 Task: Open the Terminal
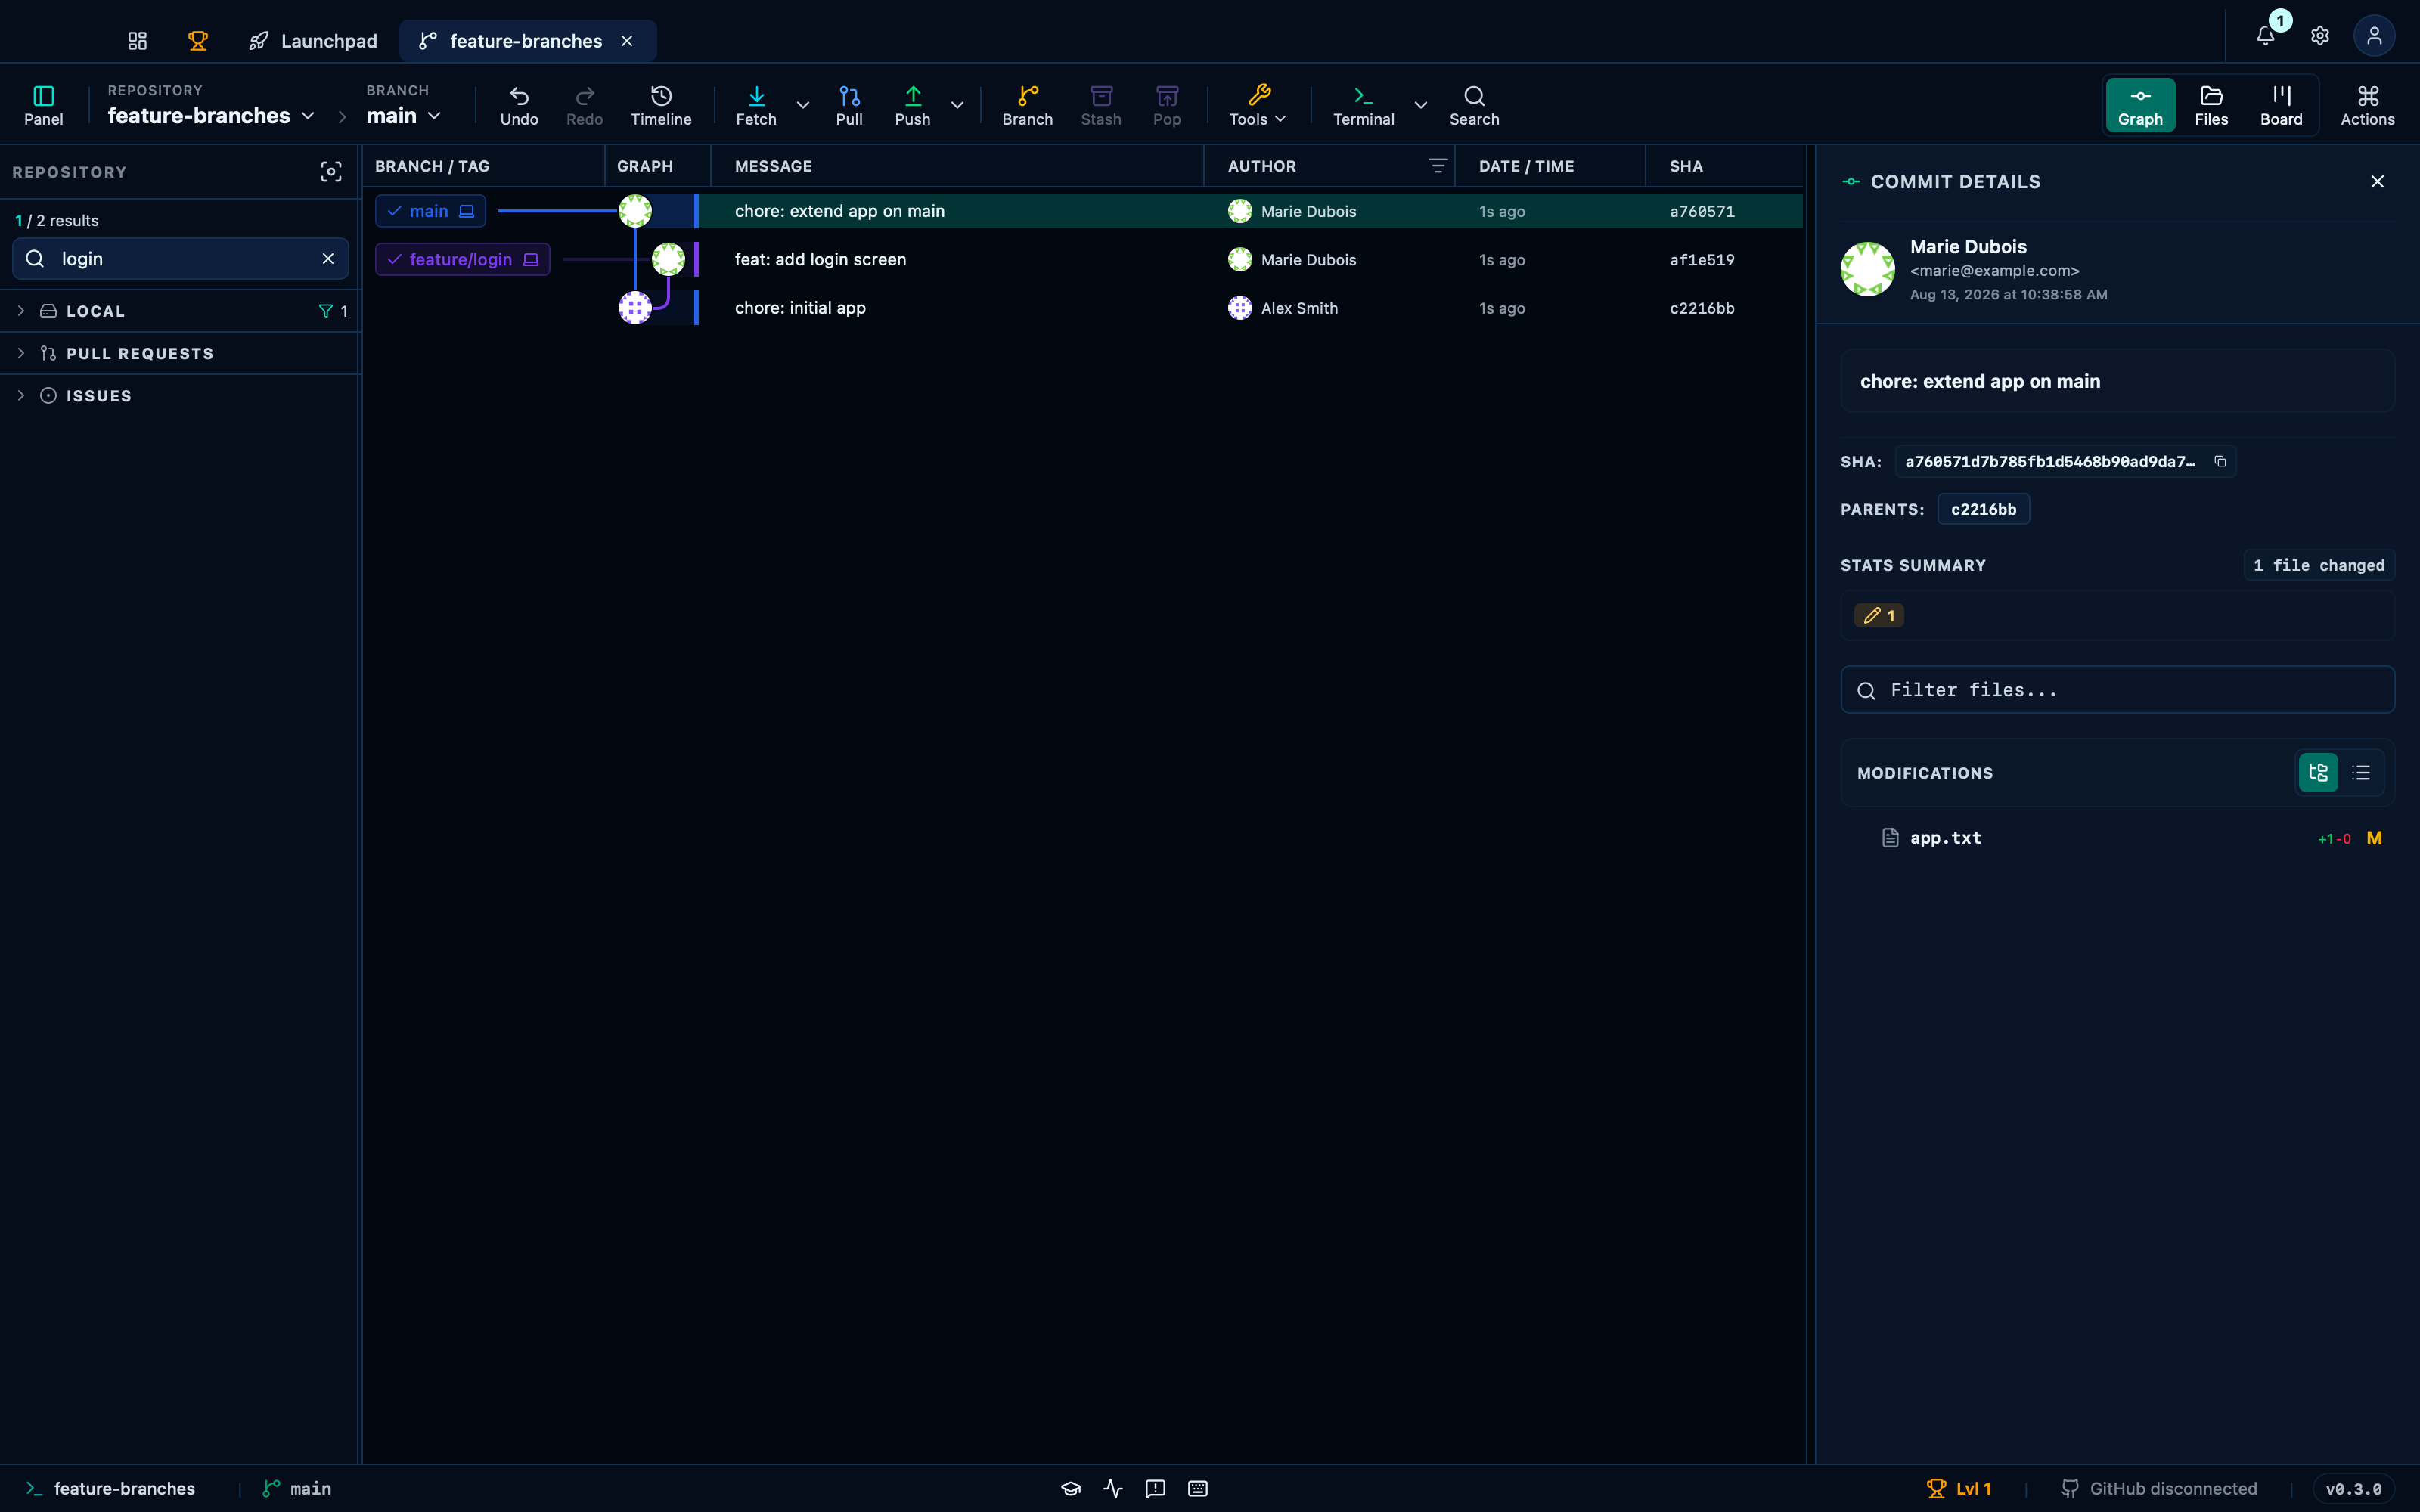click(1363, 105)
